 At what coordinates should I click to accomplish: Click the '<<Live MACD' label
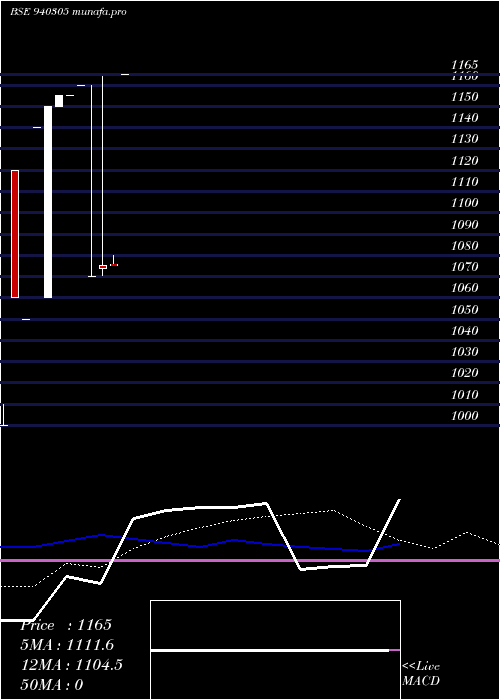coord(421,674)
